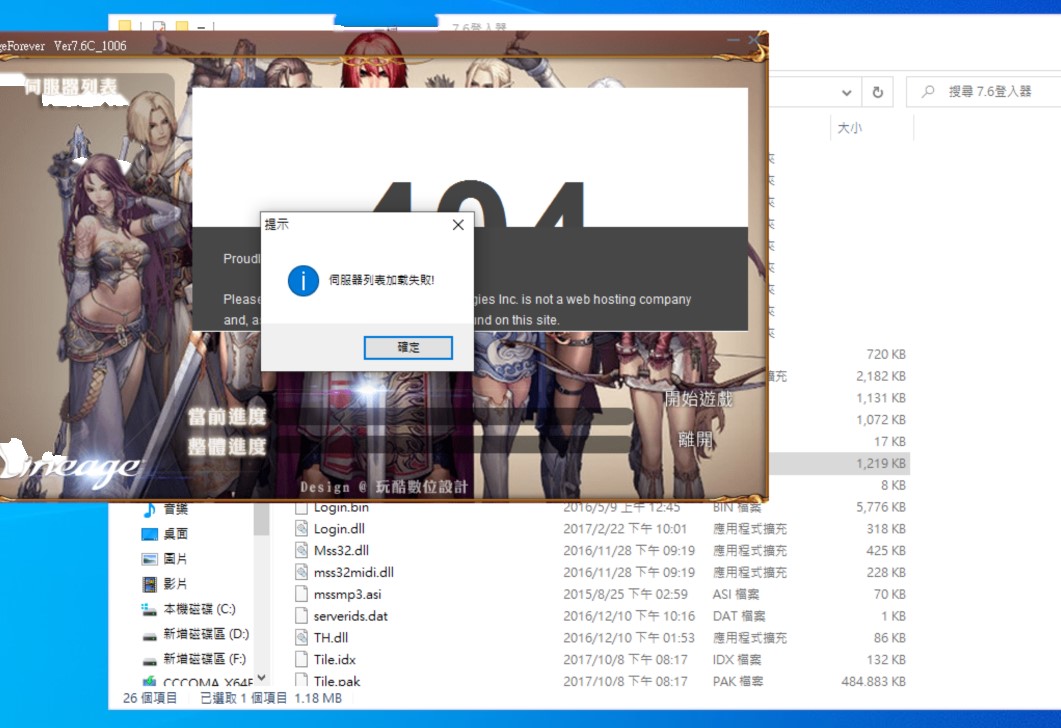
Task: Click the C: drive icon
Action: 149,610
